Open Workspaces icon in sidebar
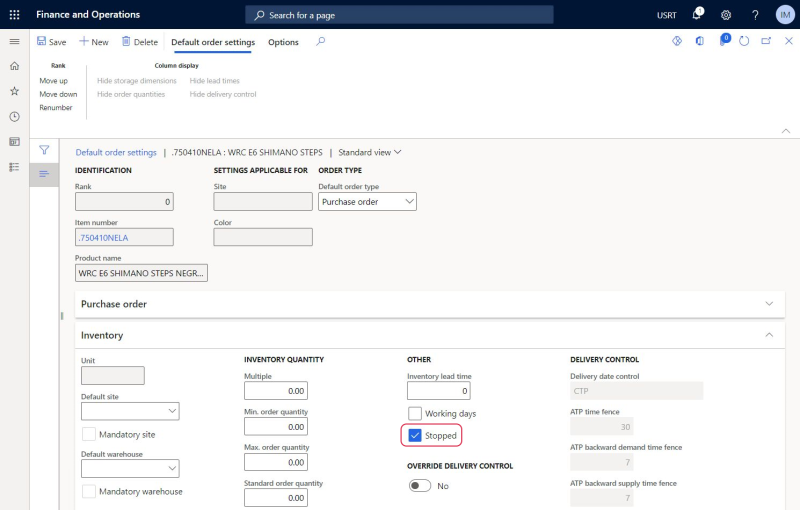The height and width of the screenshot is (510, 800). click(x=14, y=142)
